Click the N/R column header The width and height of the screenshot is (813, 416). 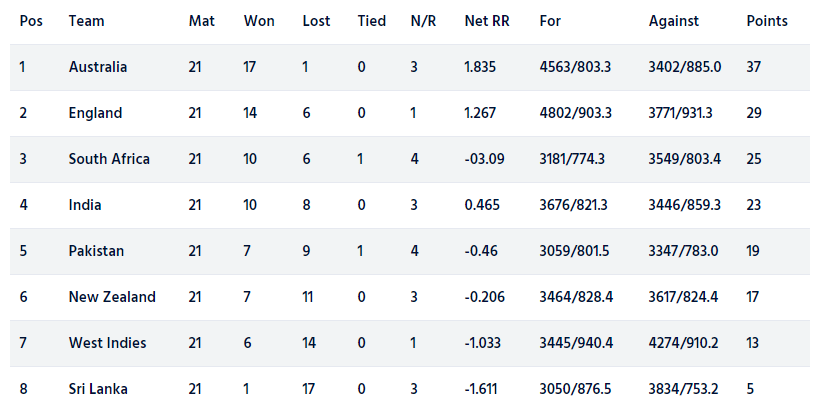[x=423, y=21]
